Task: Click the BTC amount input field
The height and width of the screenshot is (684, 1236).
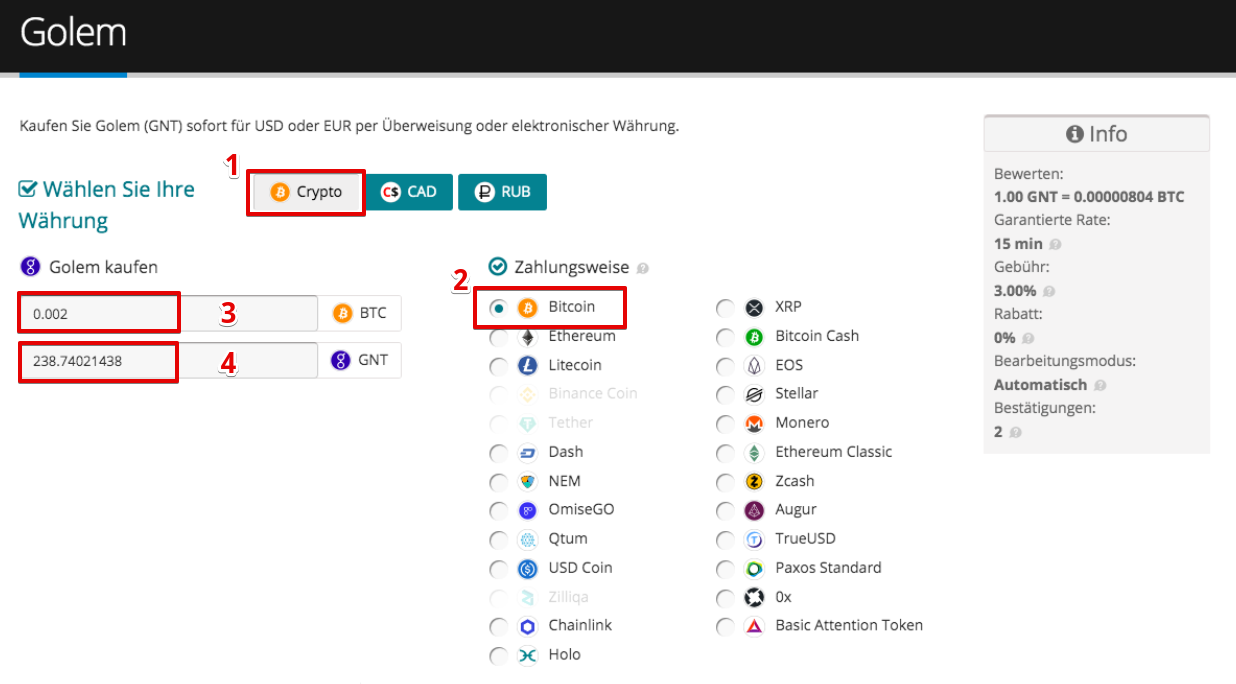Action: click(x=168, y=313)
